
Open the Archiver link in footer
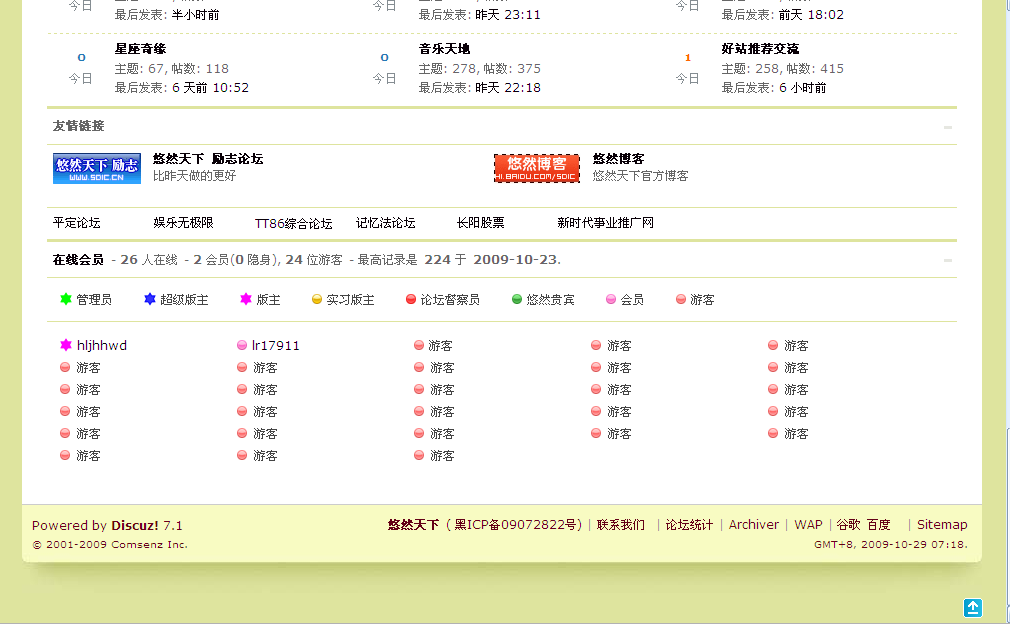[x=753, y=524]
